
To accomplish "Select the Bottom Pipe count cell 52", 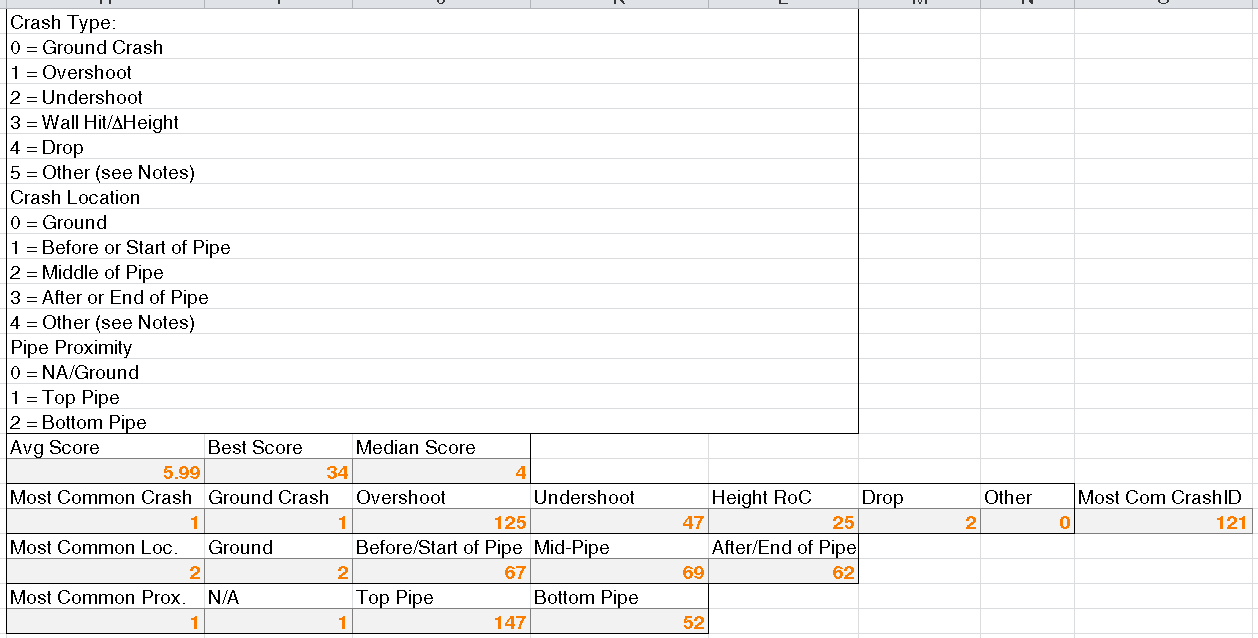I will [619, 622].
